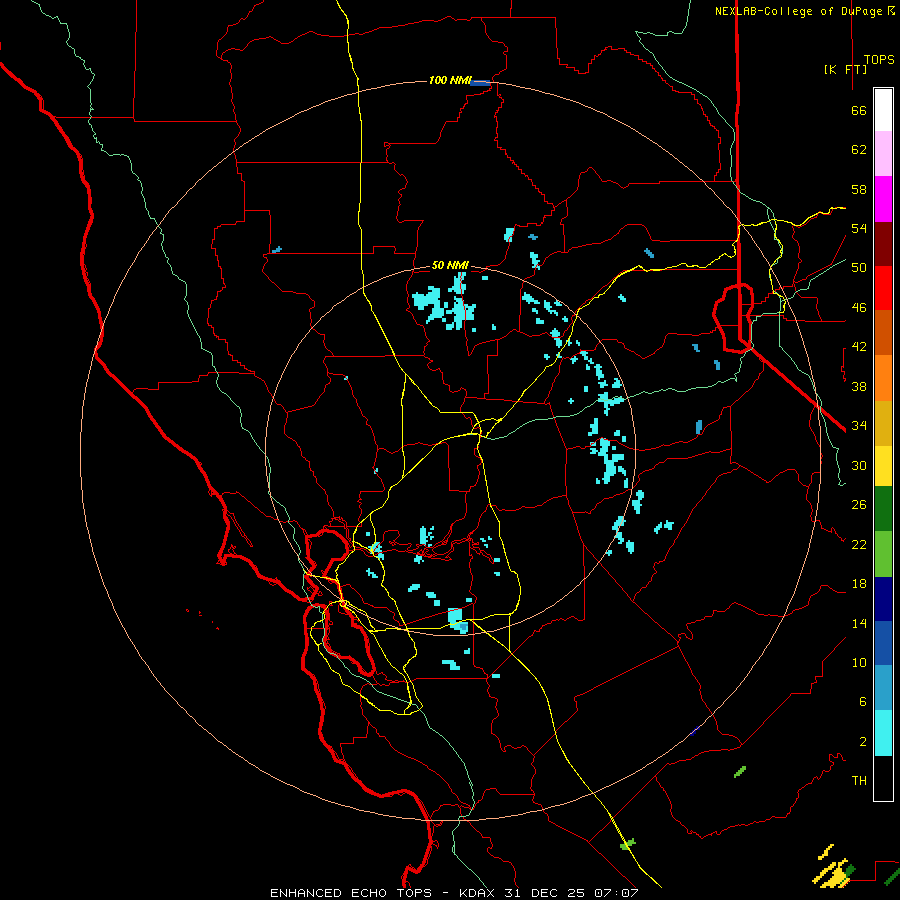This screenshot has height=900, width=900.
Task: Click the '38' legend value
Action: (x=859, y=386)
